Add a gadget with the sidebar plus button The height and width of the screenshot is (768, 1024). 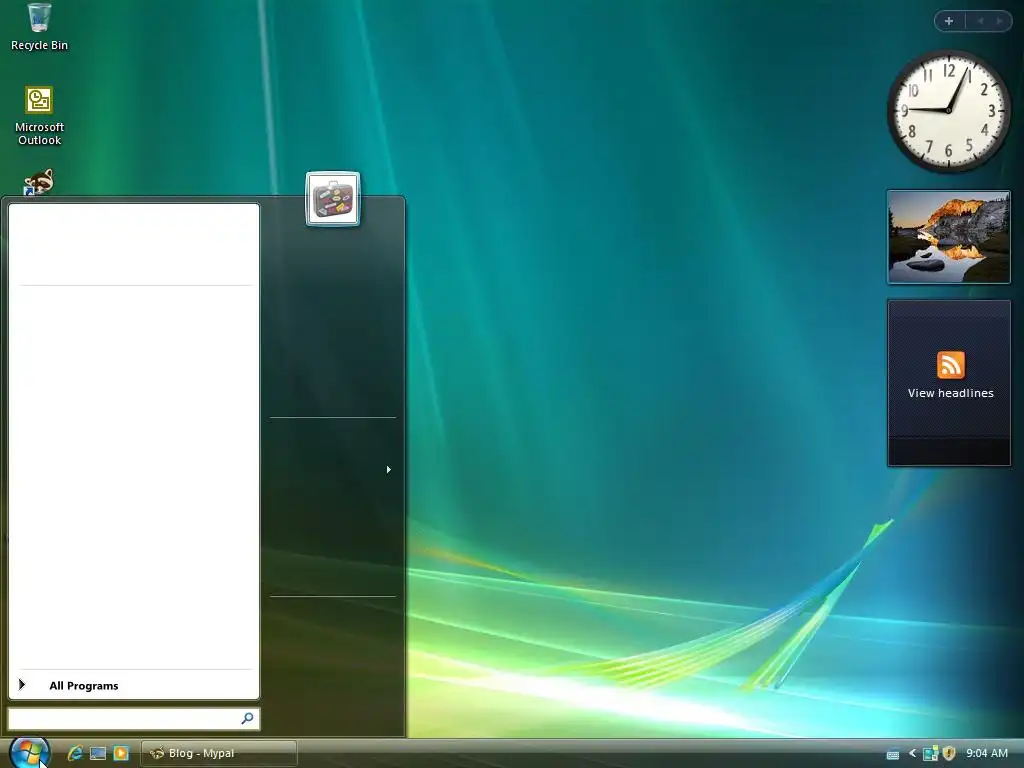click(x=949, y=21)
